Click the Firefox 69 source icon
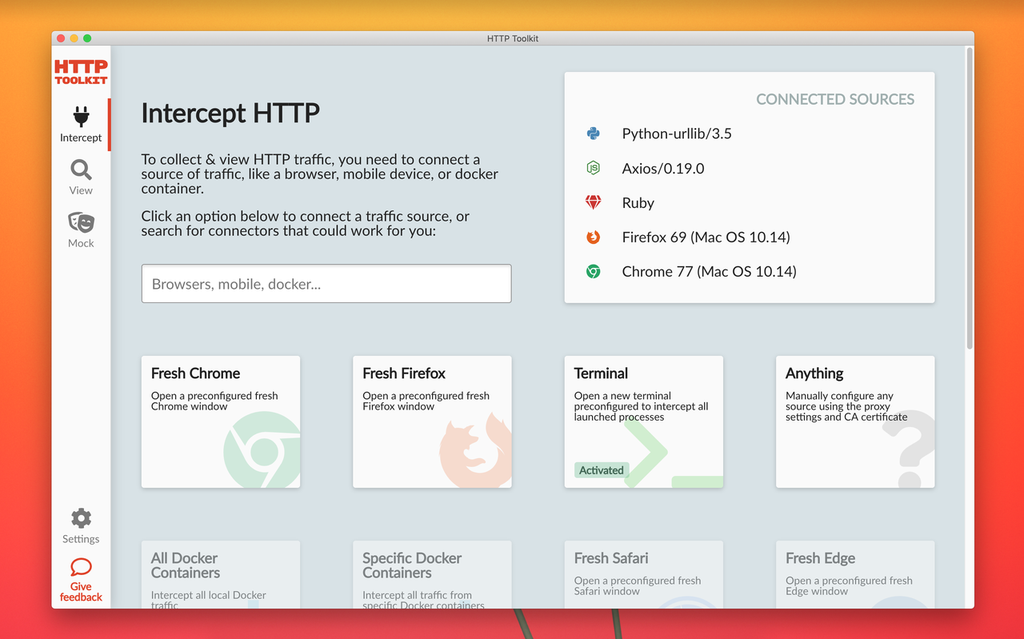 point(591,237)
